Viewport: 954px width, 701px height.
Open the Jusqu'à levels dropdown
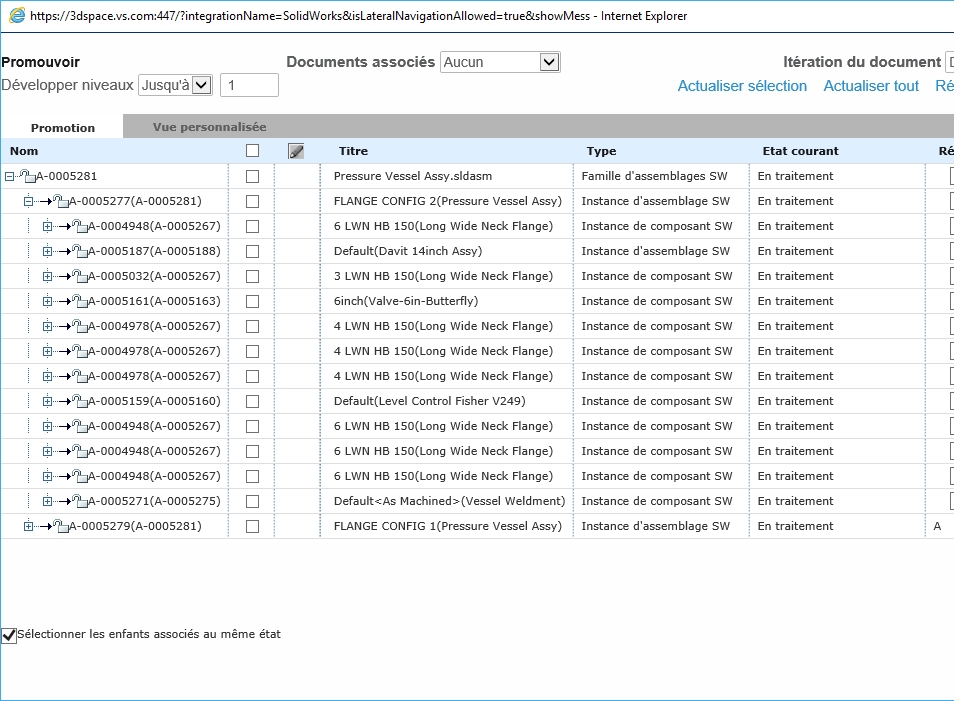[x=175, y=85]
